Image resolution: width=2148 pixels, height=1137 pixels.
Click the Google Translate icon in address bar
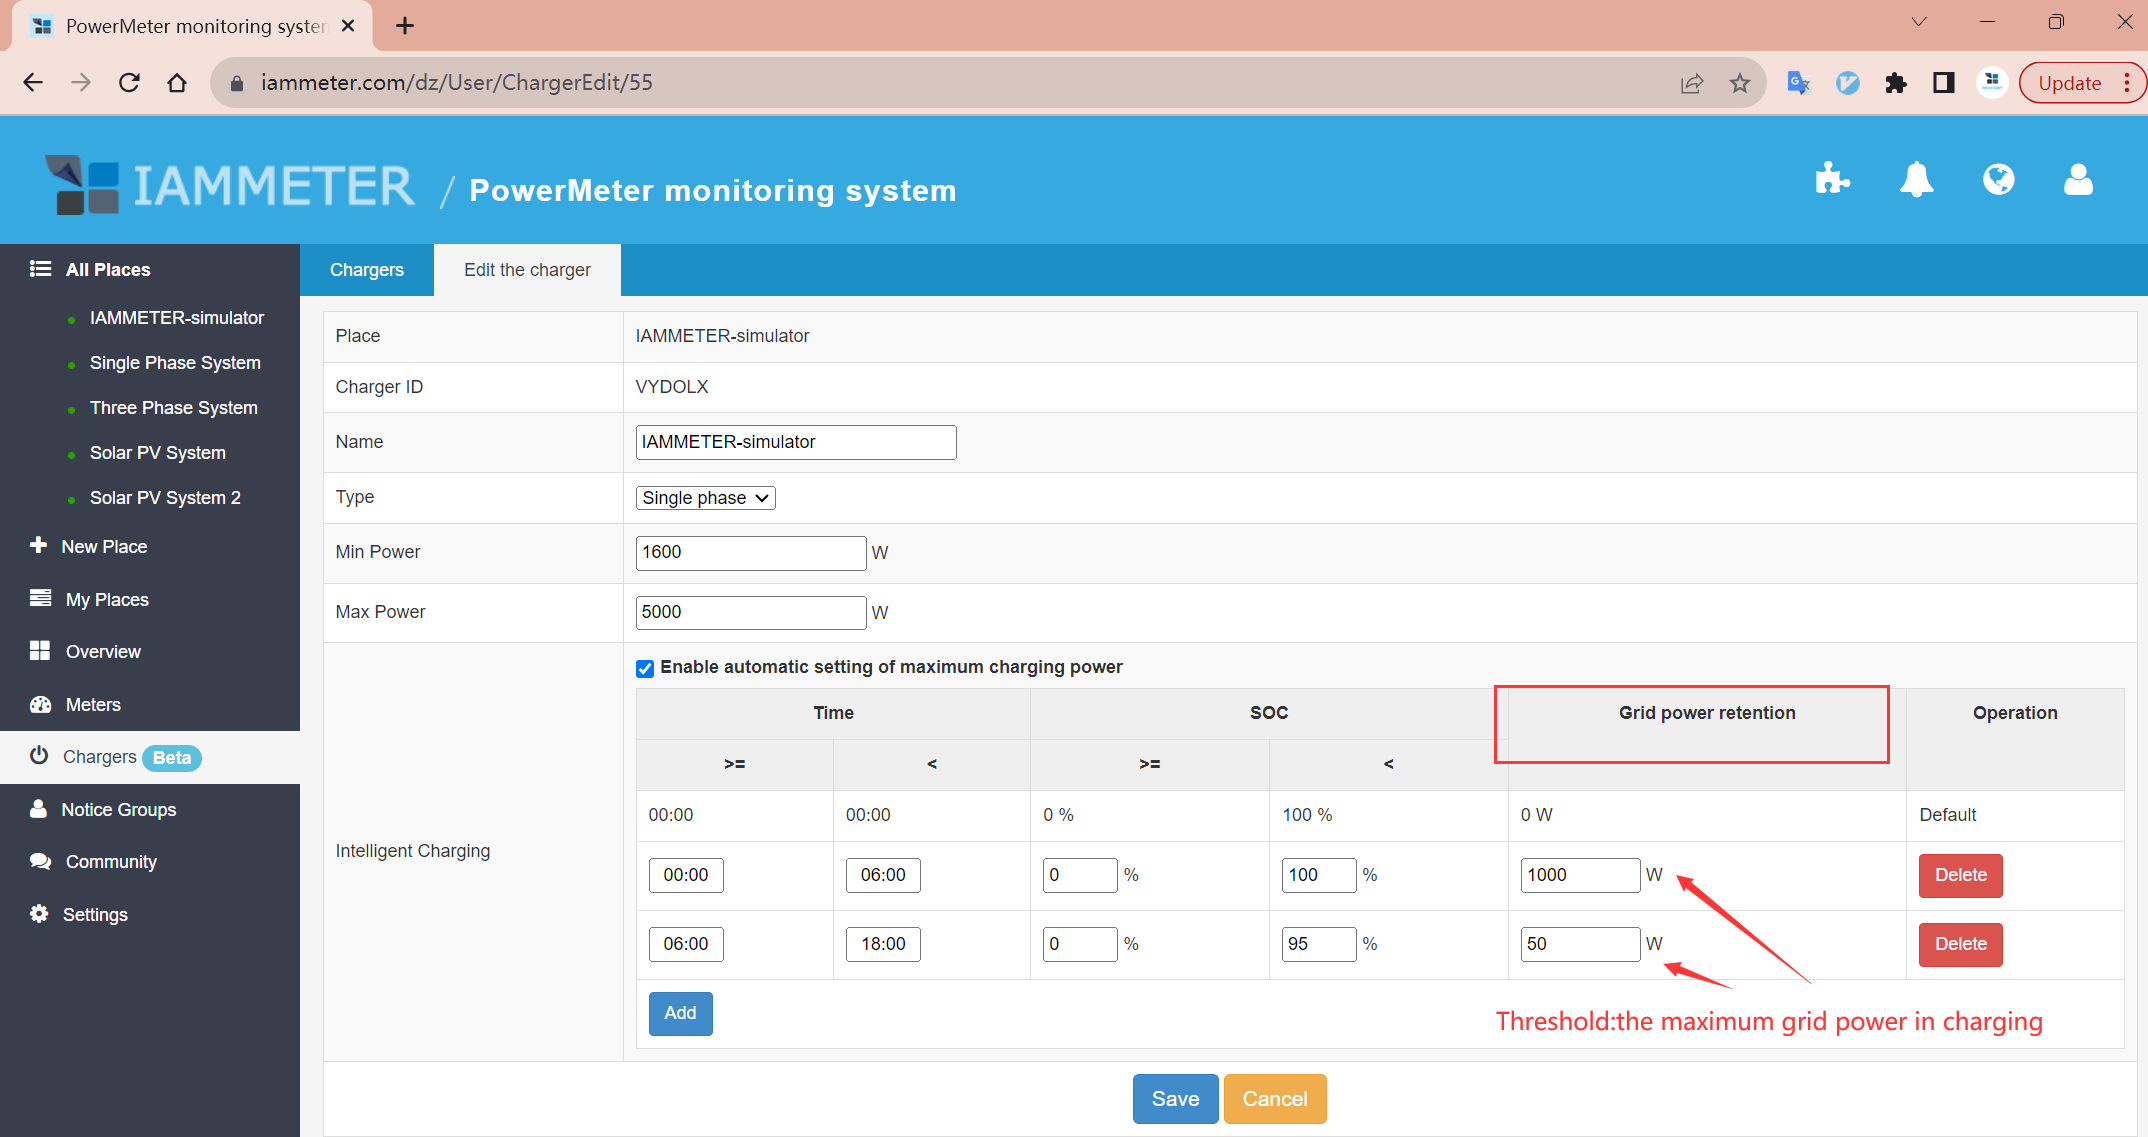1798,83
